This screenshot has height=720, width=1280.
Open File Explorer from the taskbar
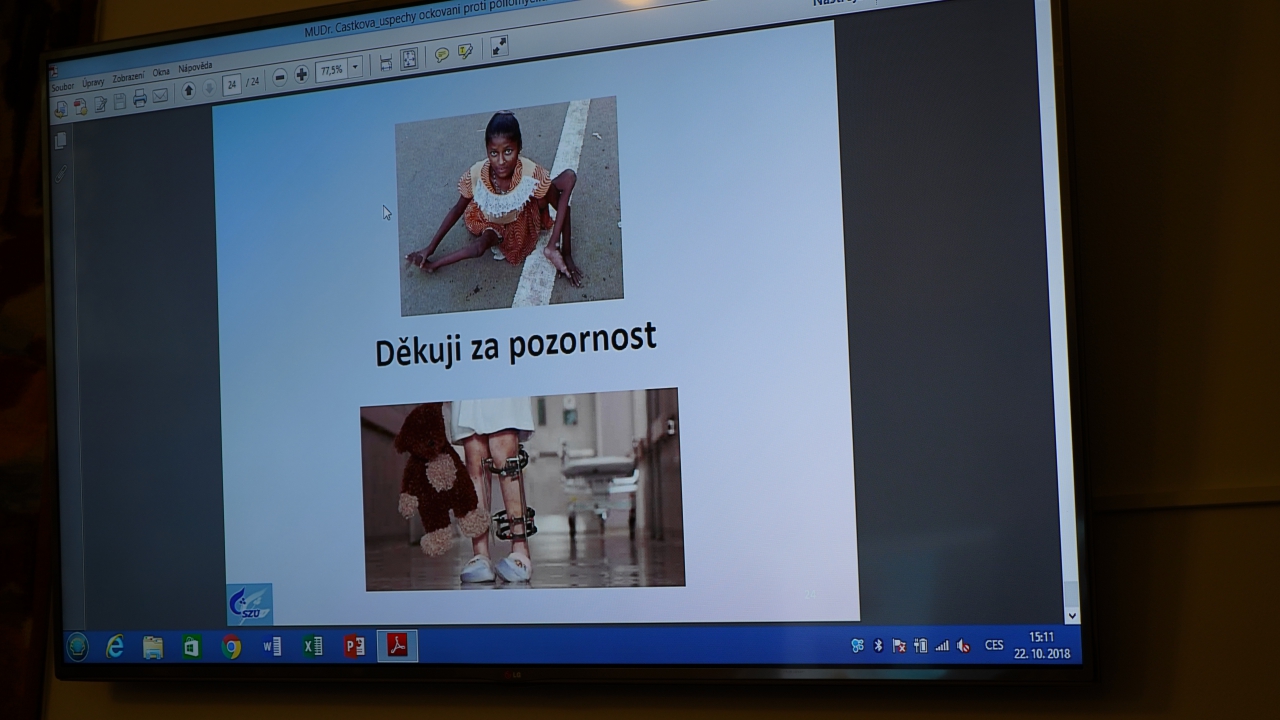pos(153,648)
